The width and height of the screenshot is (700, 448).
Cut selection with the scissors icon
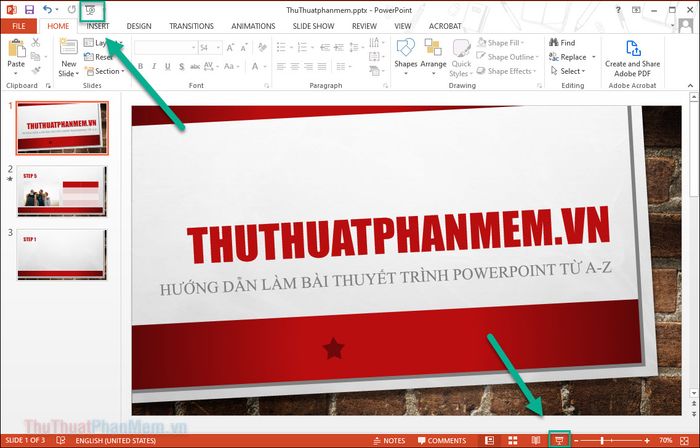(x=36, y=43)
